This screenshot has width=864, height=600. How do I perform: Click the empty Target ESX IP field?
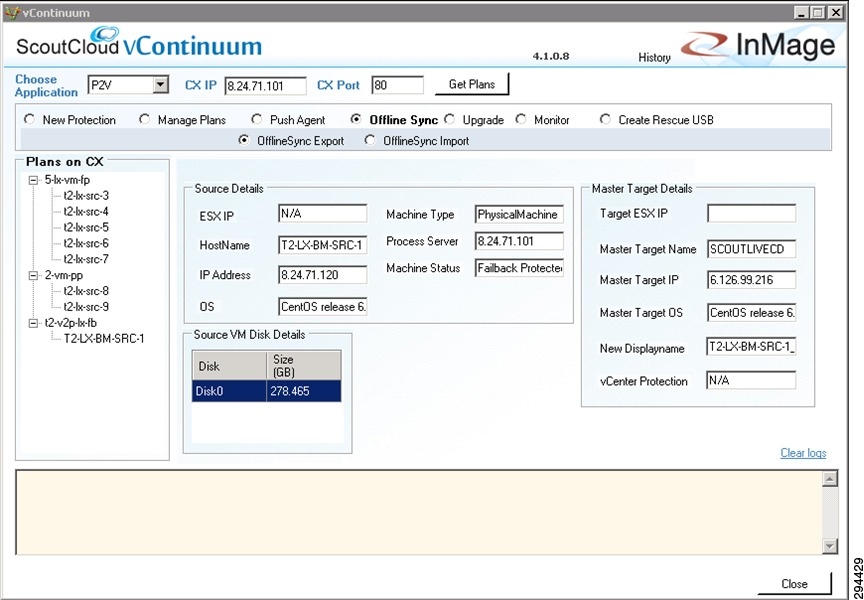(x=752, y=213)
